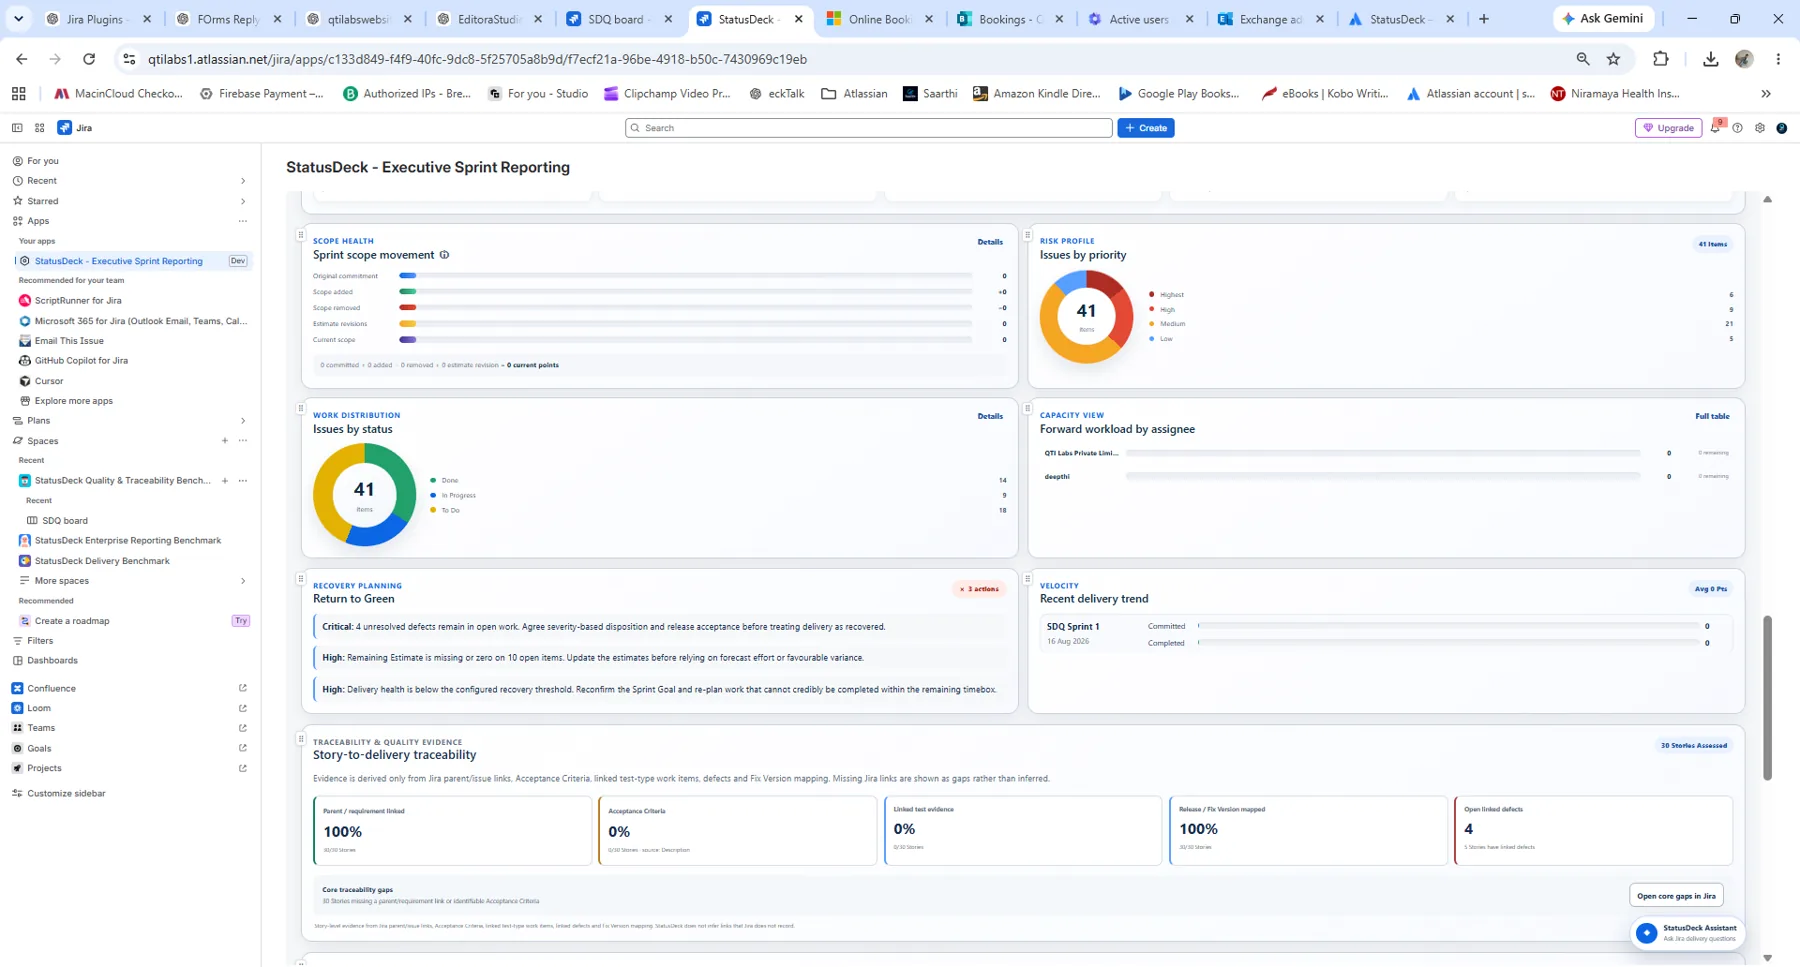Click the info icon beside Sprint scope movement
This screenshot has height=967, width=1800.
(x=445, y=255)
